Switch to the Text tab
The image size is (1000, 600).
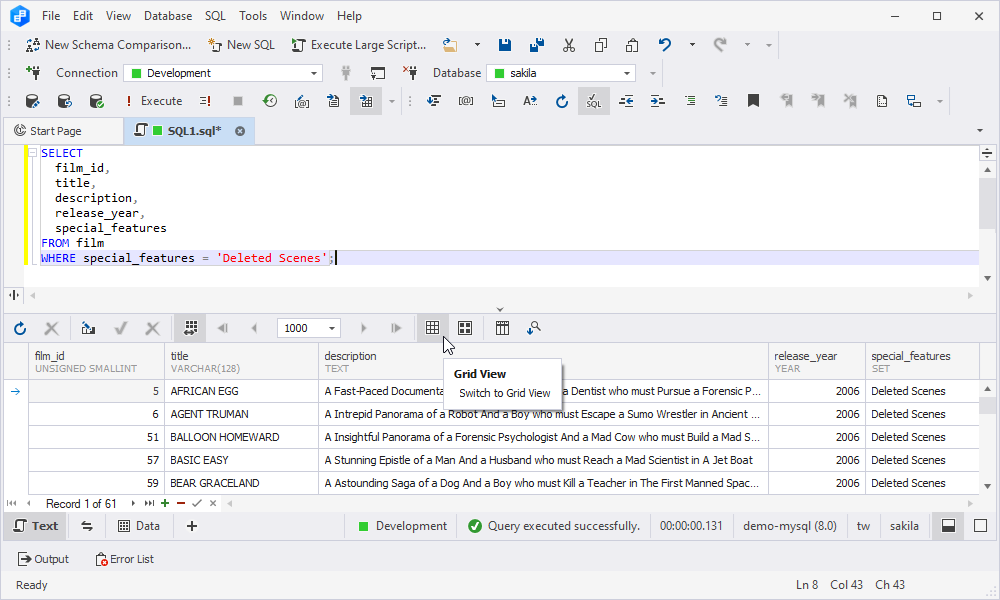36,526
